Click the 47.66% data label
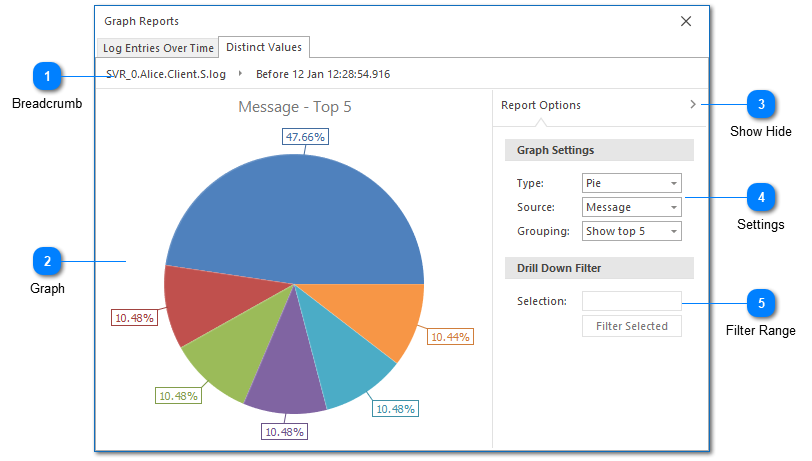 point(305,136)
